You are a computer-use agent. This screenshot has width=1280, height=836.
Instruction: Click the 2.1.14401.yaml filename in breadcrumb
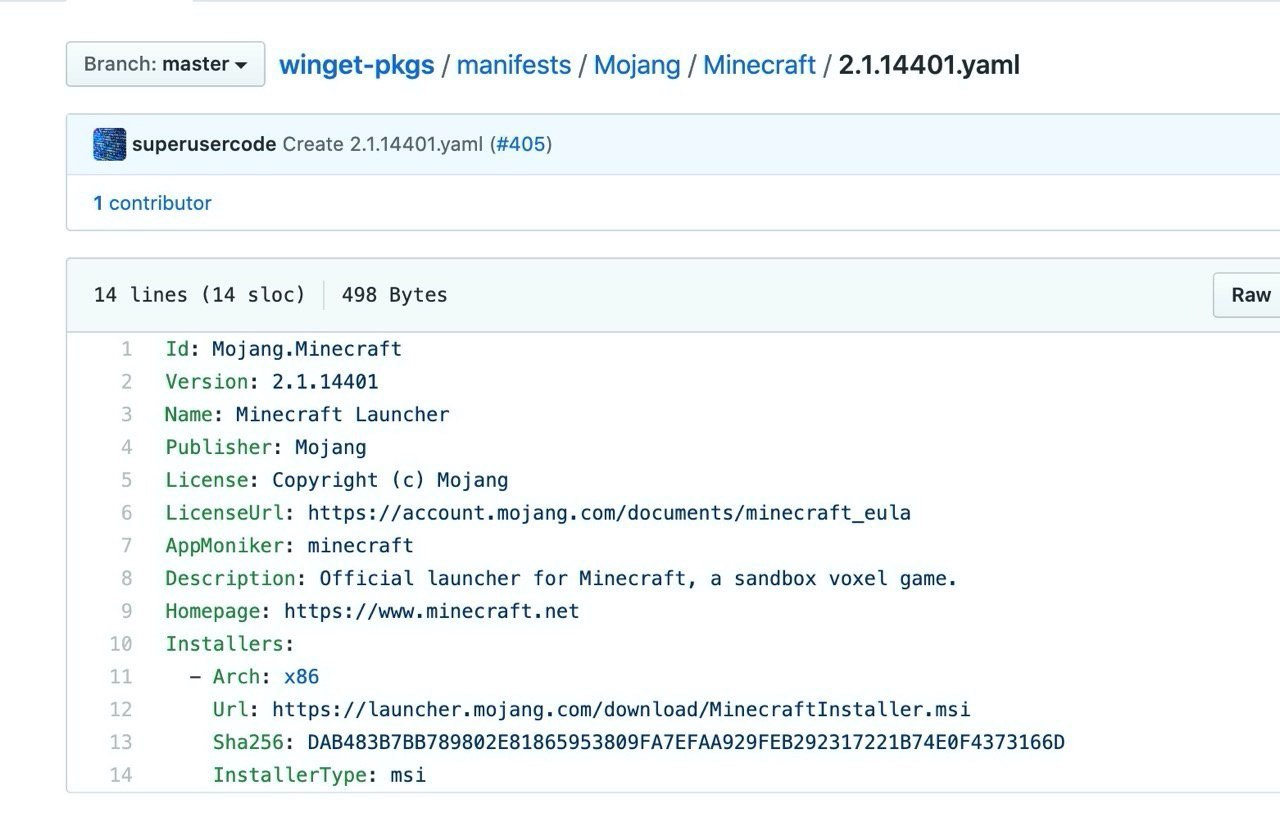coord(929,65)
